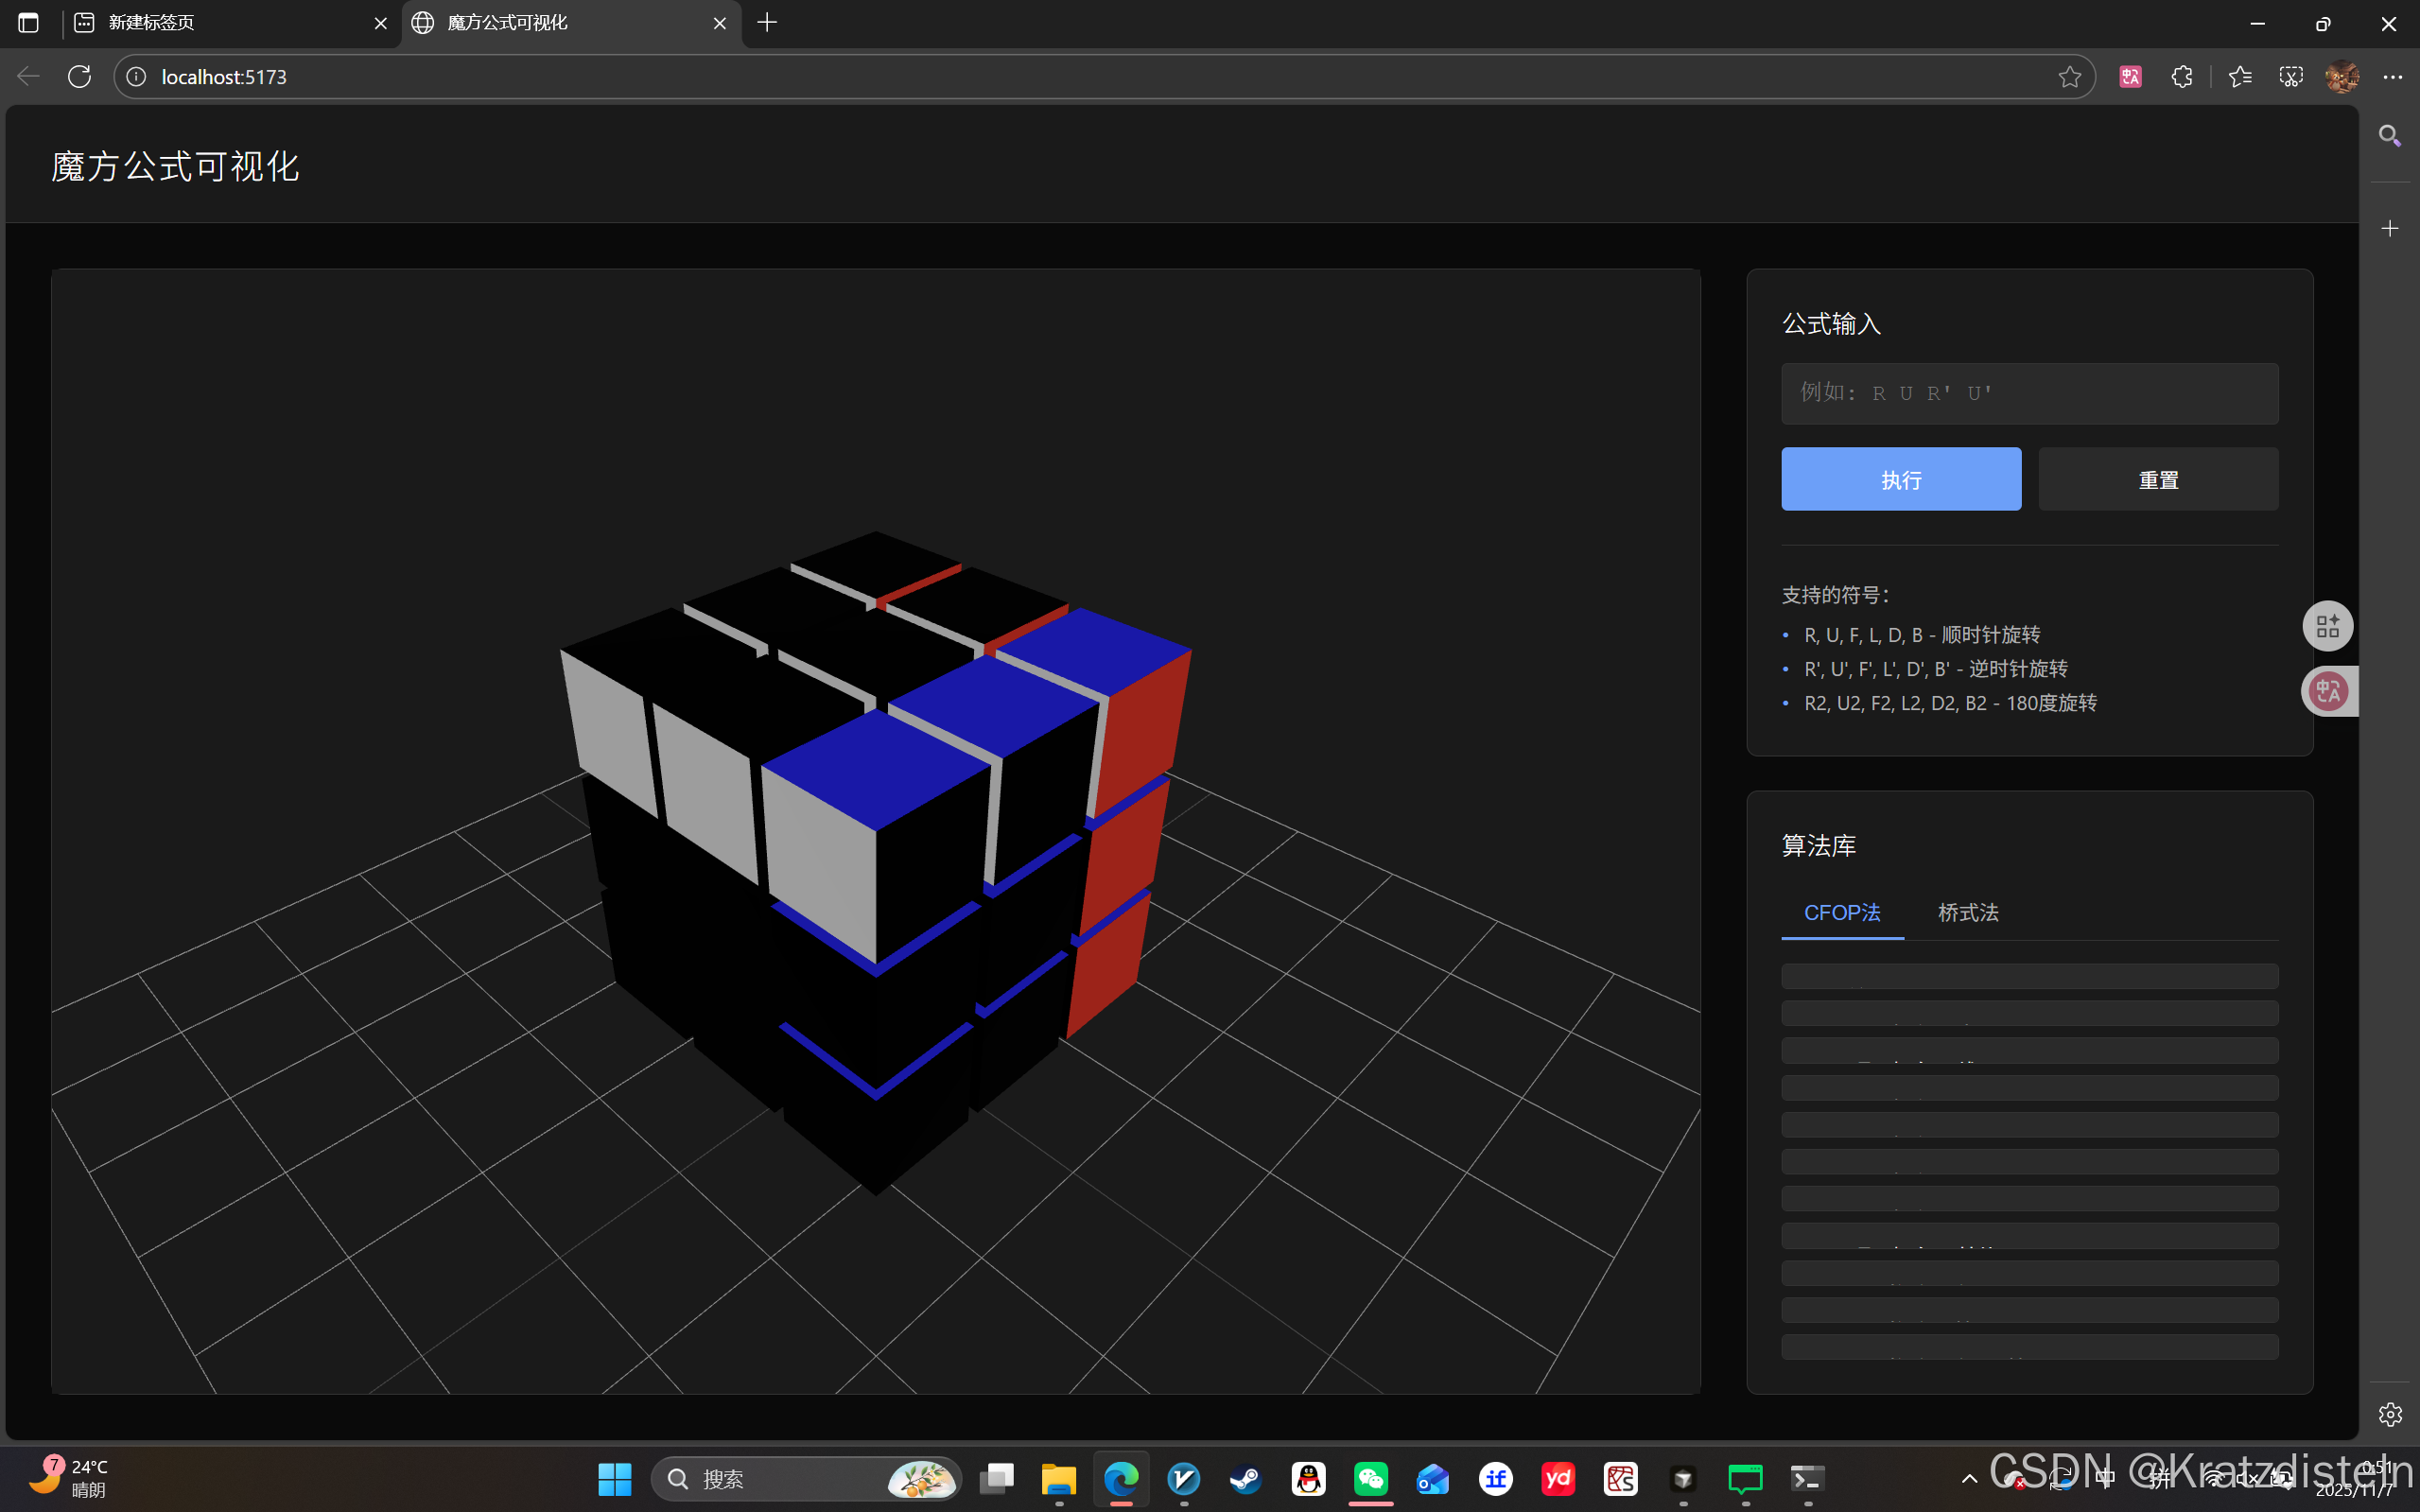2420x1512 pixels.
Task: Click the browser refresh icon
Action: point(80,77)
